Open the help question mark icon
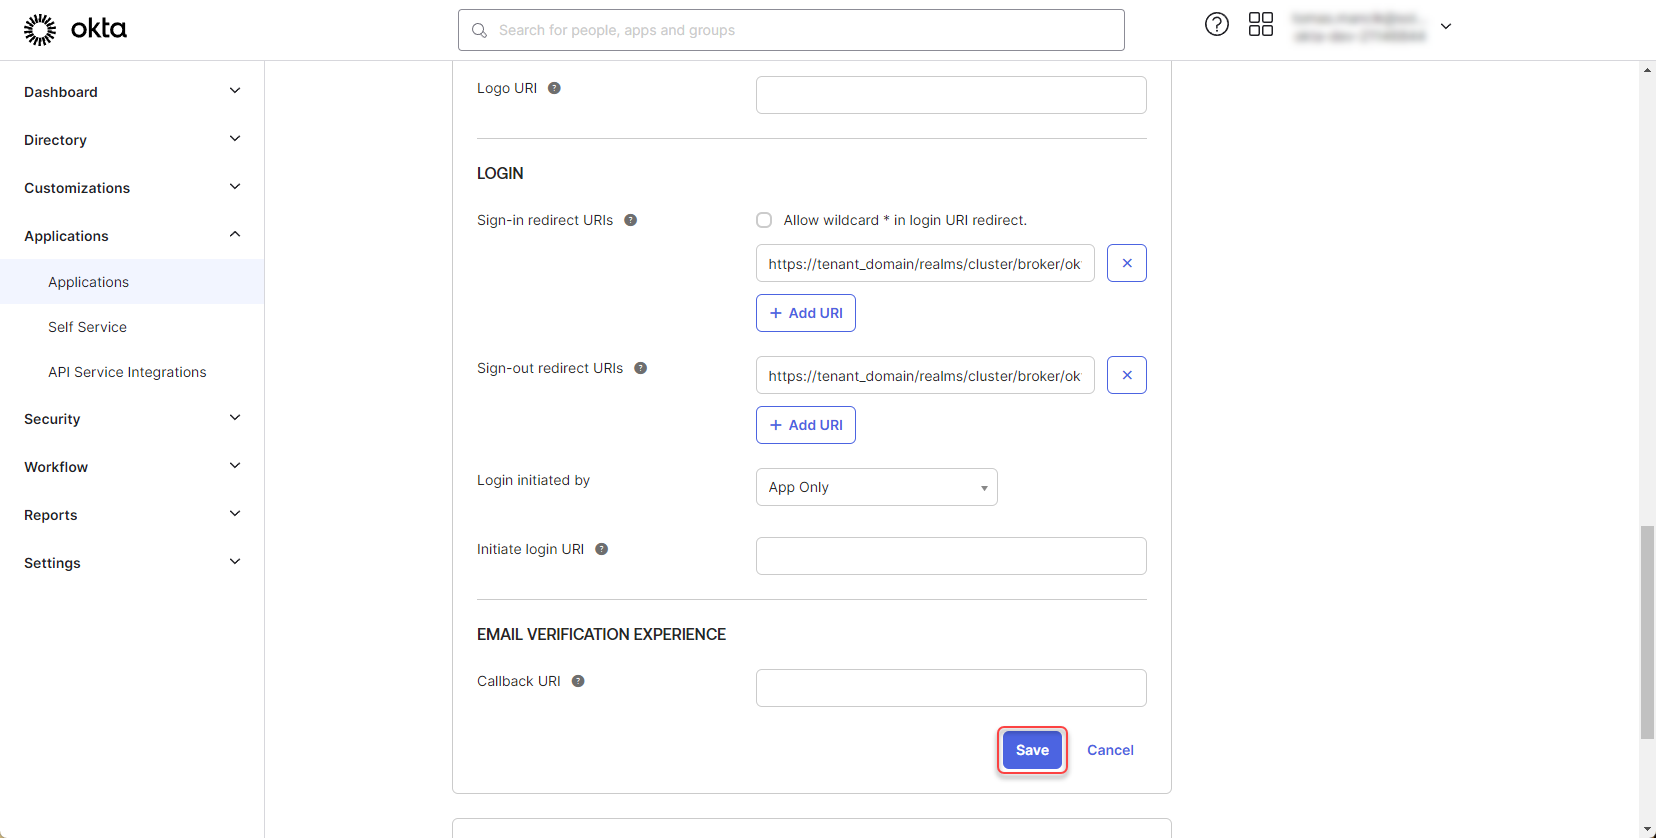Screen dimensions: 1656x838 (x=1216, y=25)
